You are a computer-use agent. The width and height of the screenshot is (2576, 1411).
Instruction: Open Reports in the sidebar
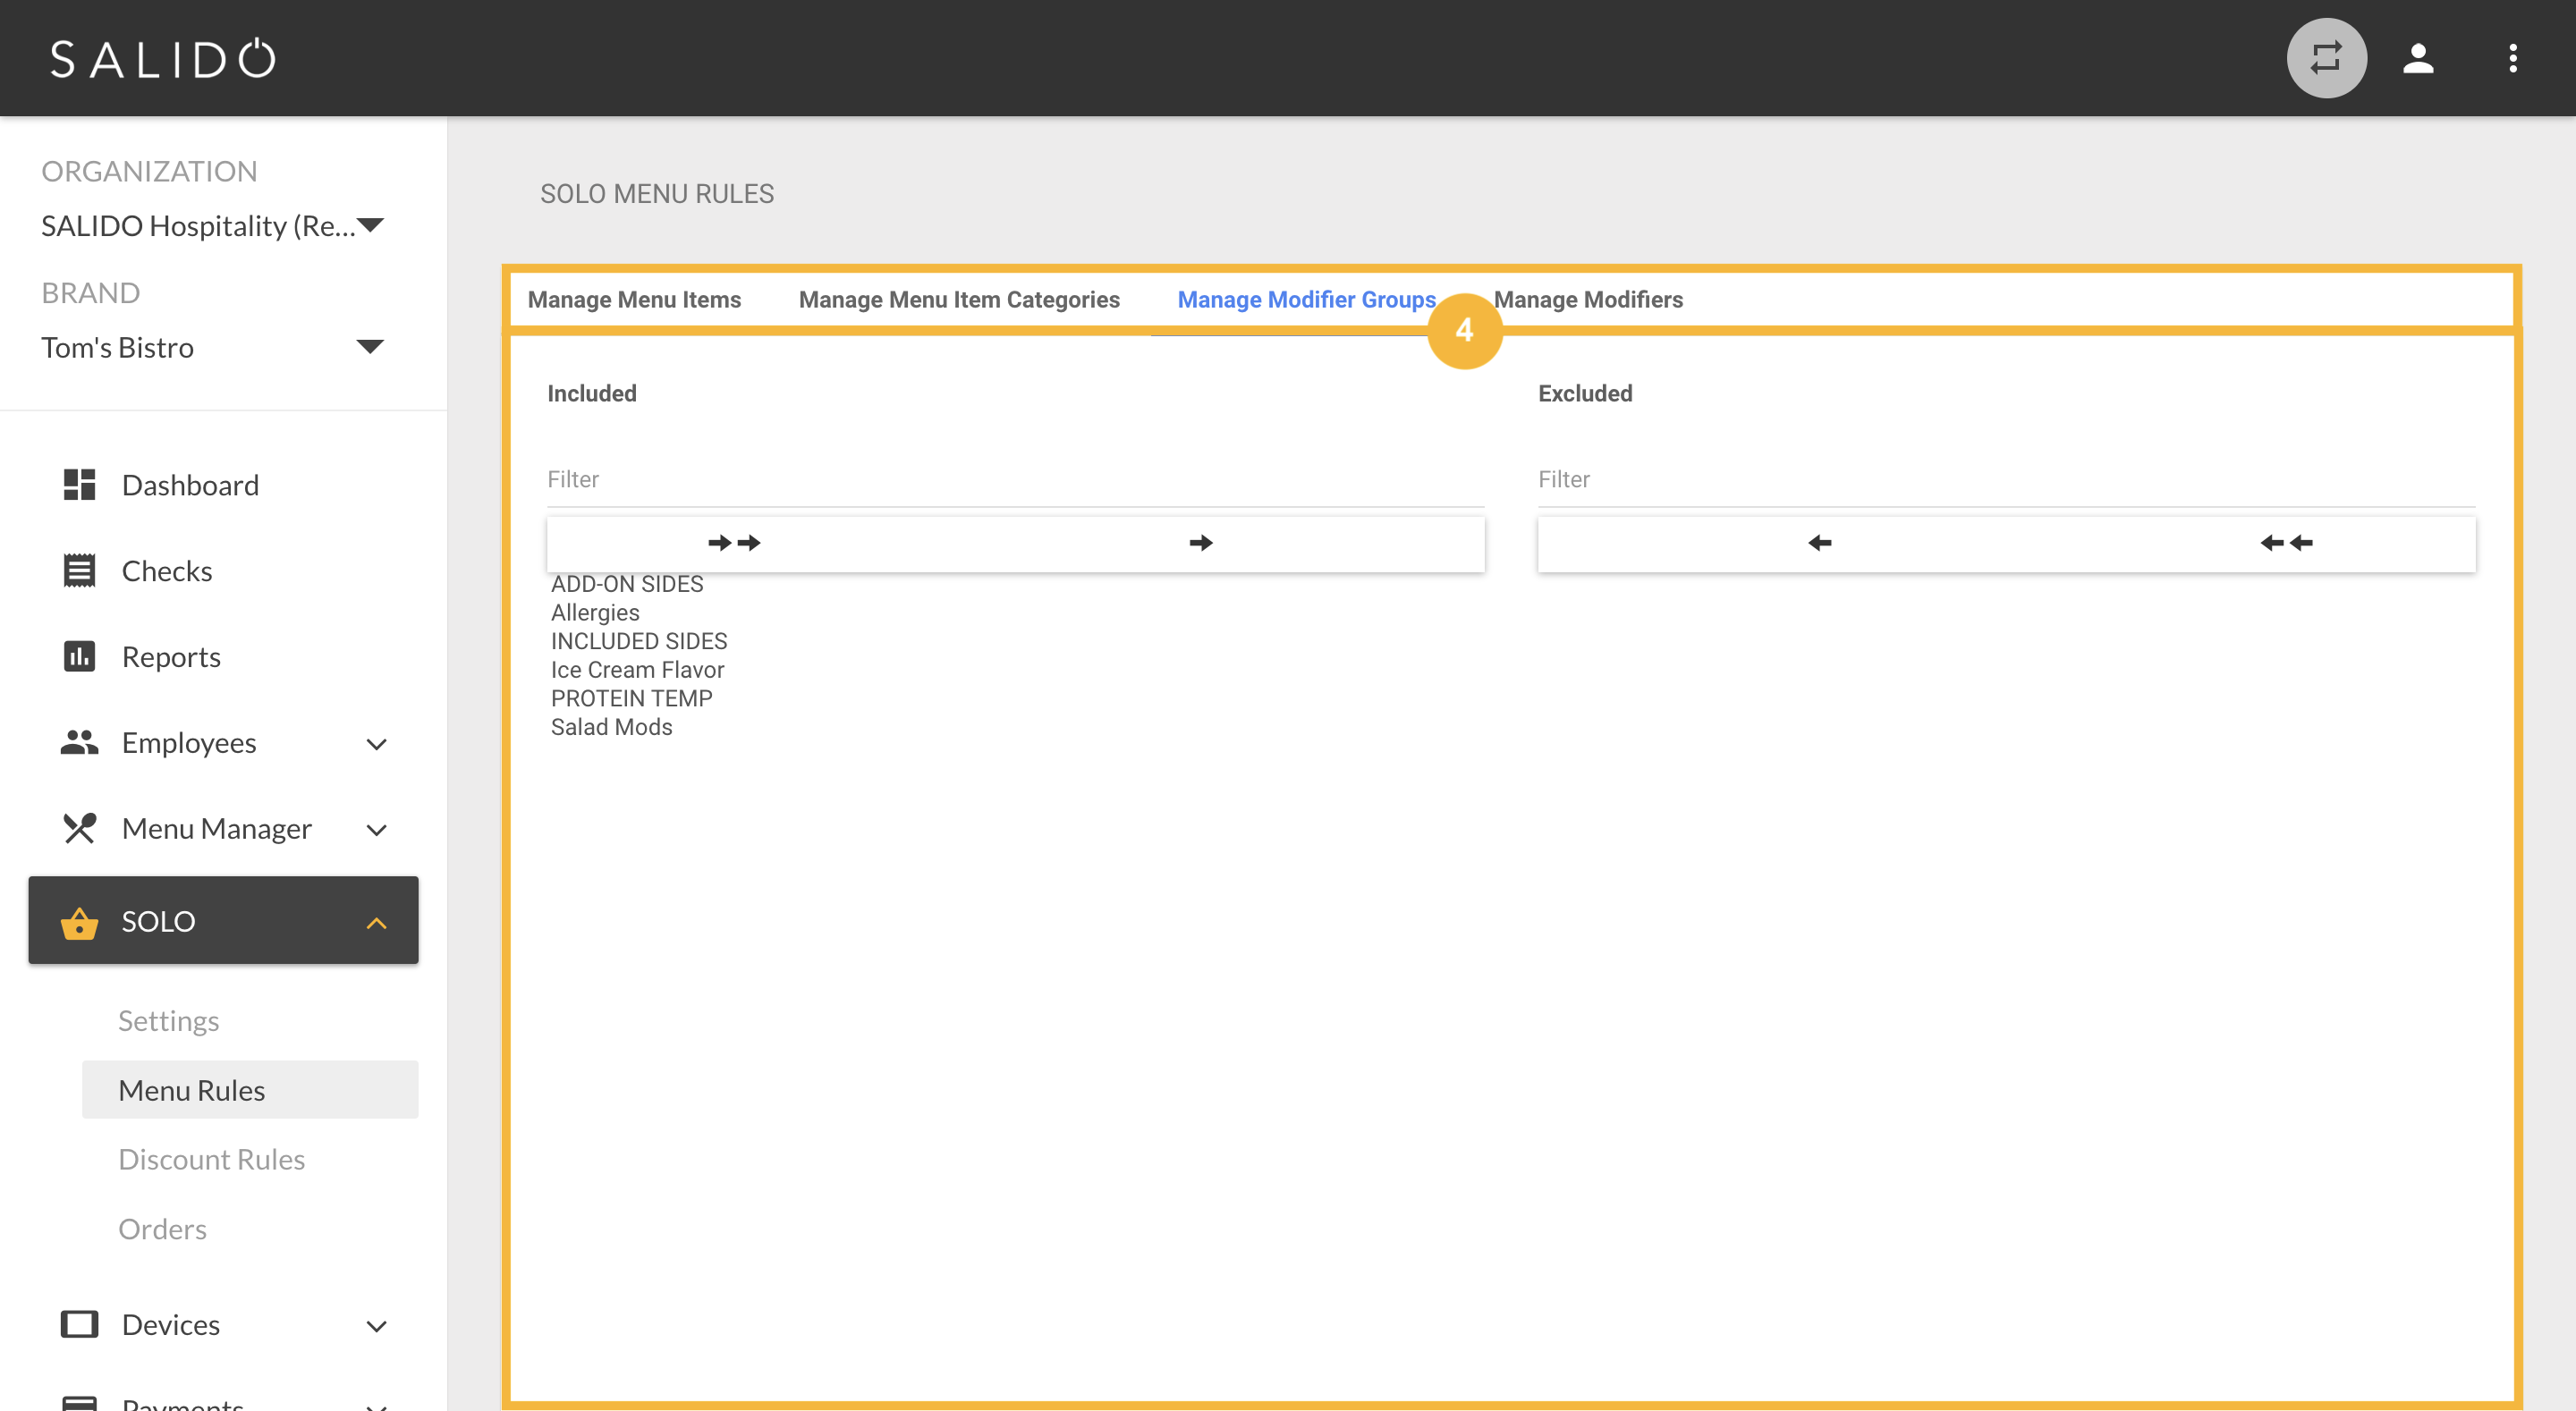(x=171, y=657)
